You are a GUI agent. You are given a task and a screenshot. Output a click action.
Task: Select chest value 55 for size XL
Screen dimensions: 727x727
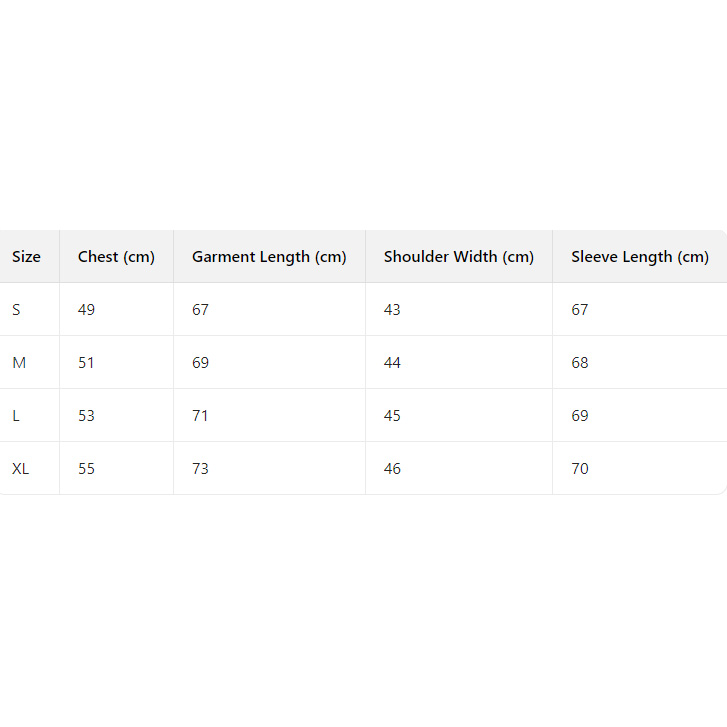coord(87,469)
